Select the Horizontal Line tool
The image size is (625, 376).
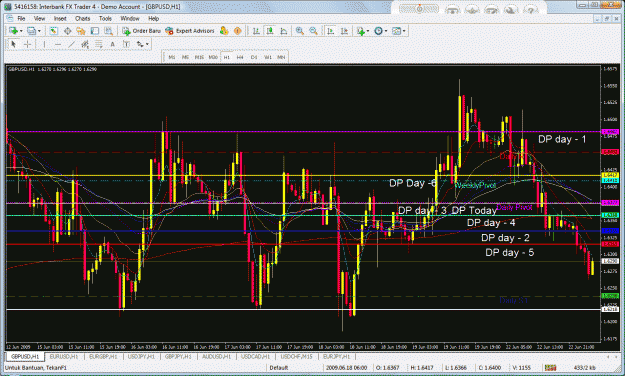[x=58, y=44]
